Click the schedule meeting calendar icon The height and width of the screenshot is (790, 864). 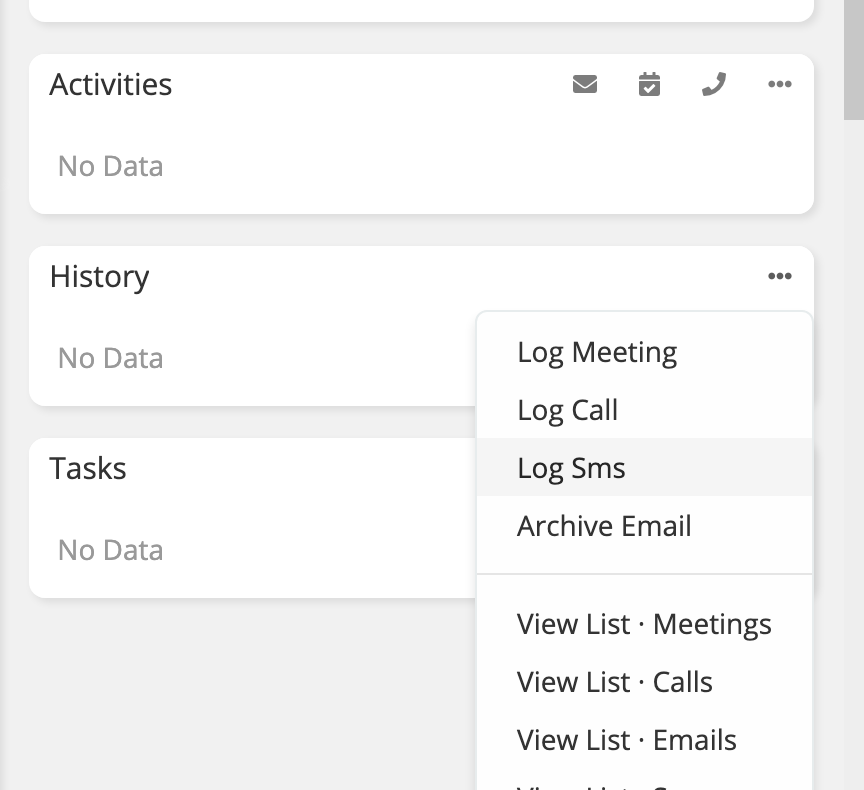click(649, 85)
